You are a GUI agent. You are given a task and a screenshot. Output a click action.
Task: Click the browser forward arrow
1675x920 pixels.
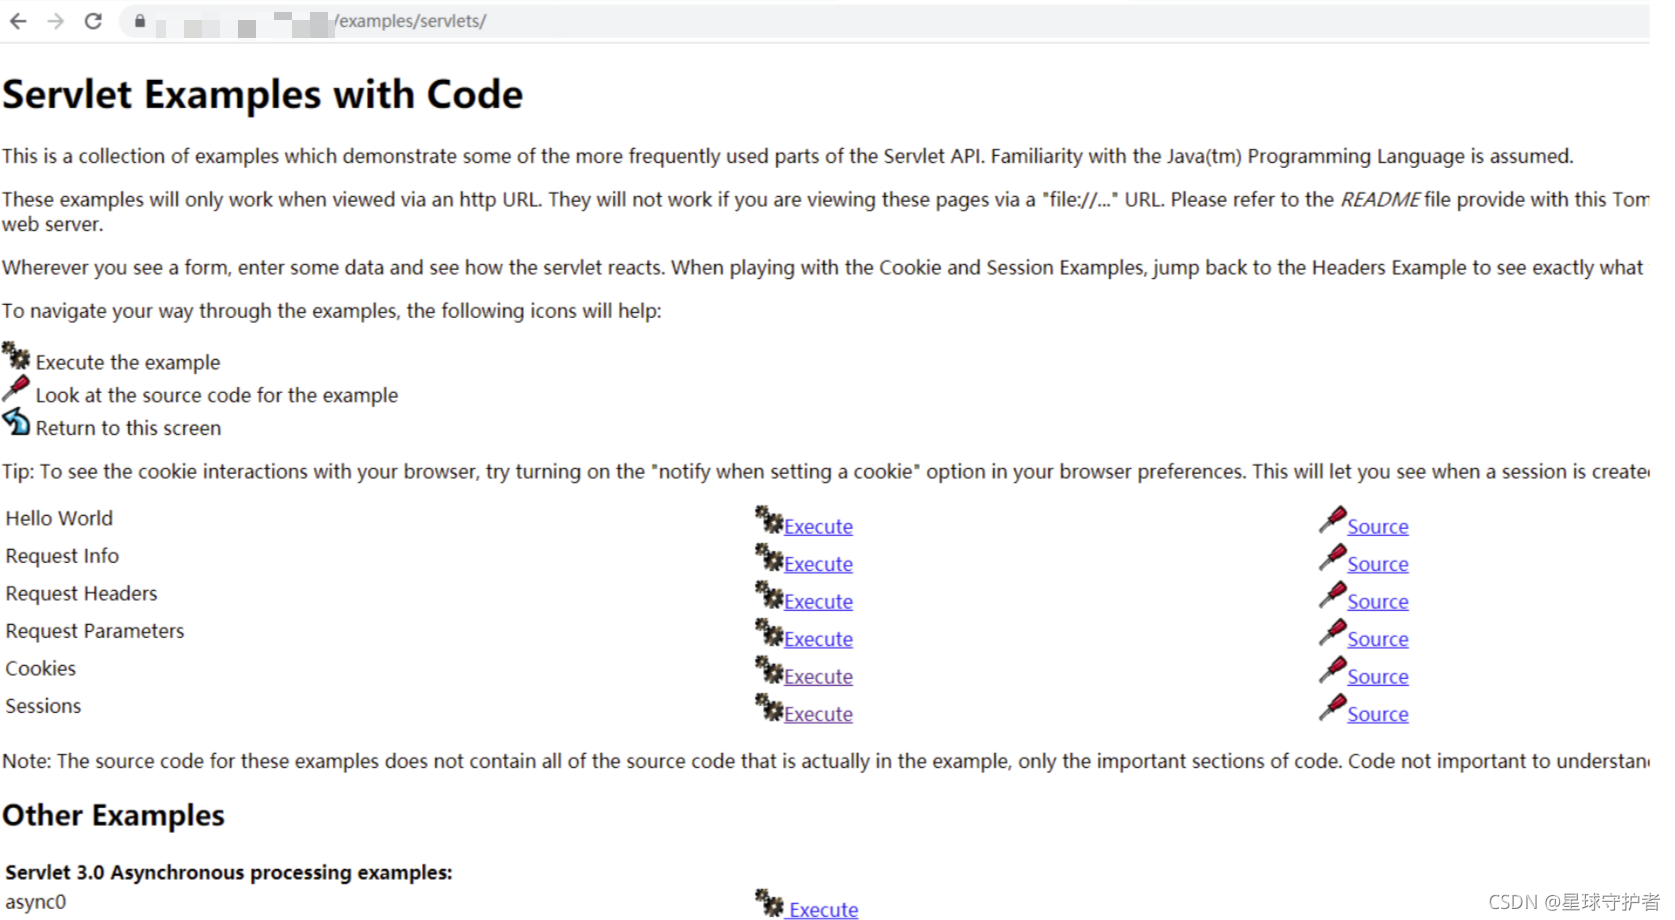tap(56, 21)
